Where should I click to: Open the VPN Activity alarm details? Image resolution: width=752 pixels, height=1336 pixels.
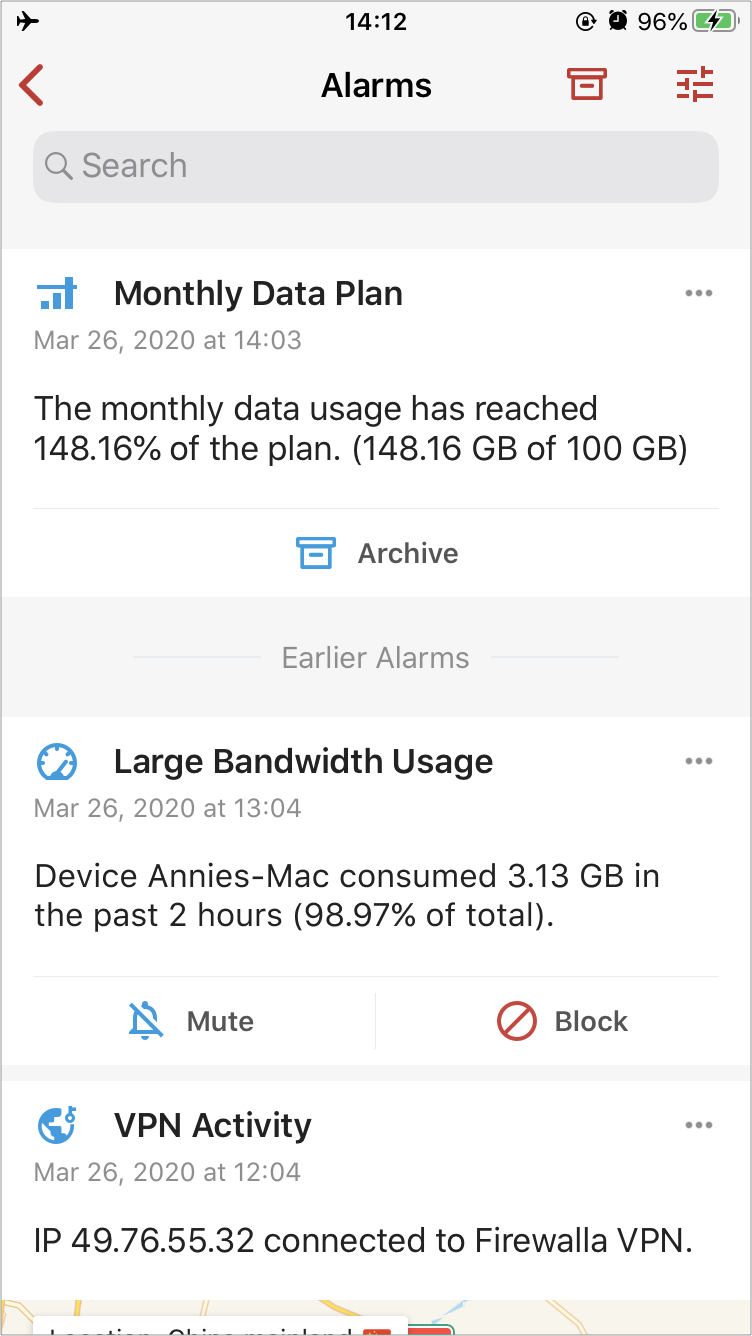click(213, 1125)
